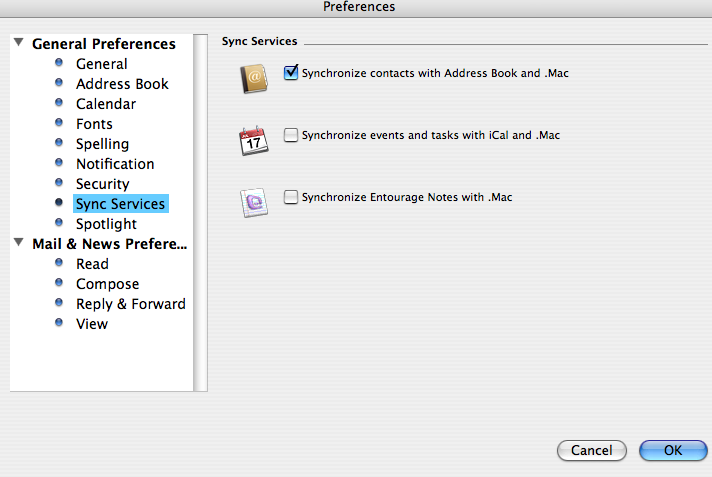Enable Synchronize Entourage Notes with .Mac
The image size is (712, 477).
[x=291, y=197]
